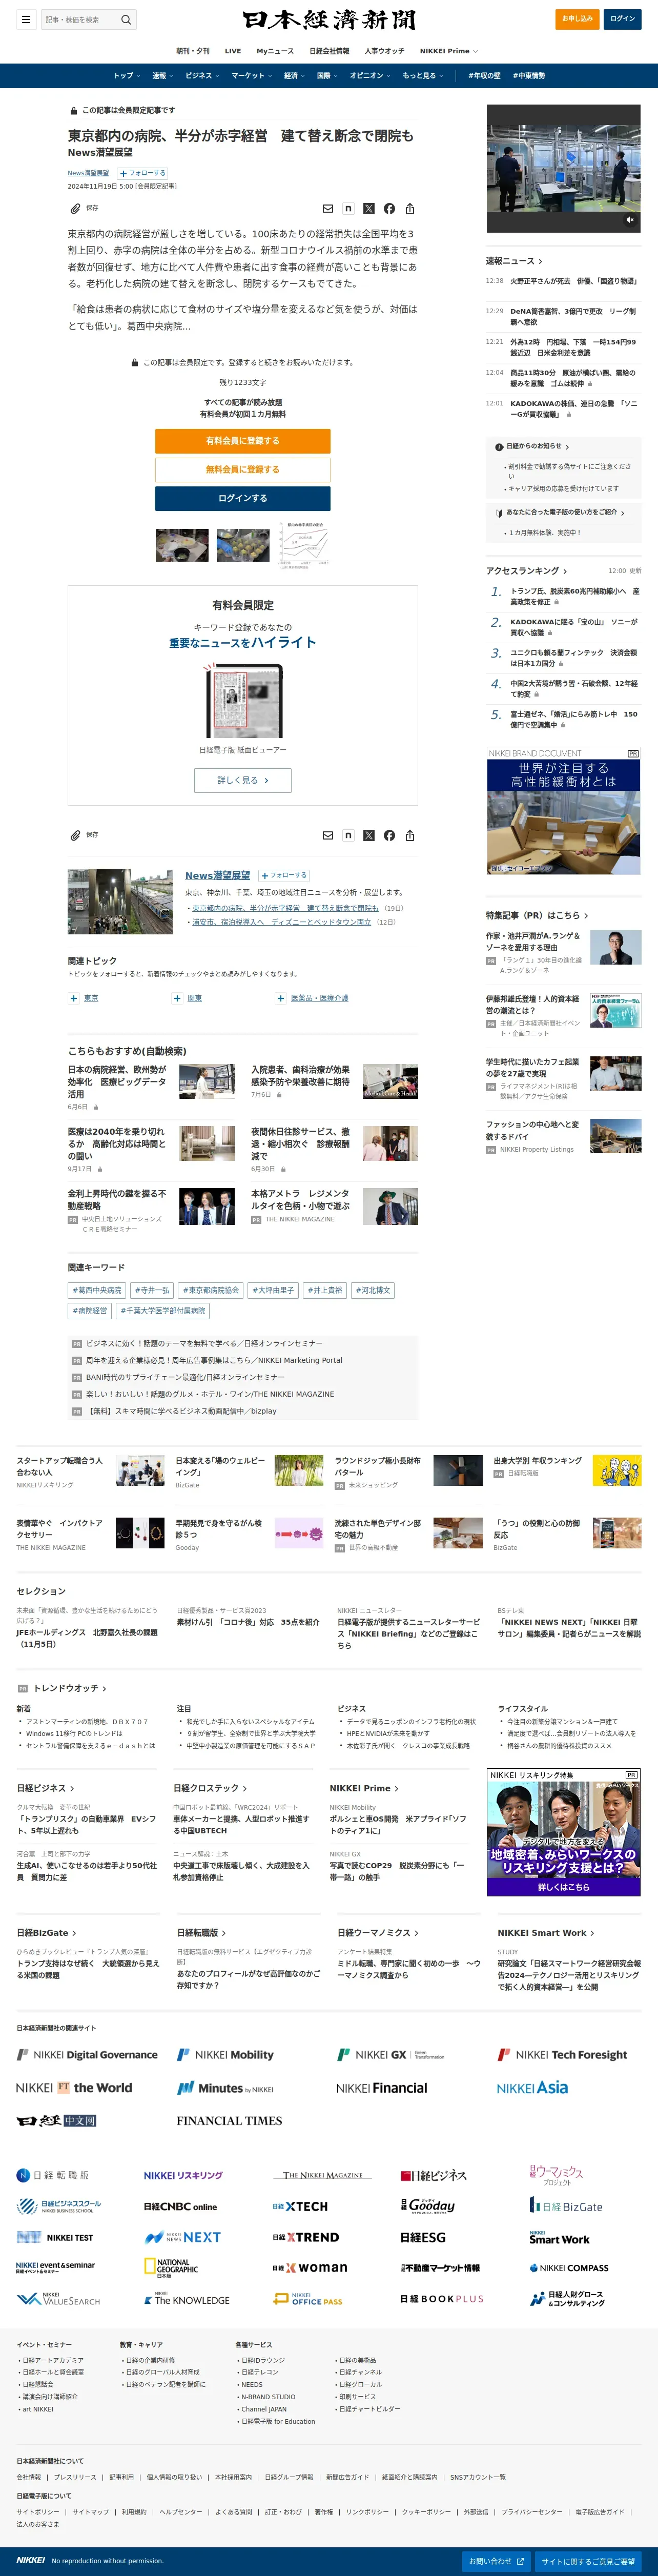This screenshot has height=2576, width=658.
Task: Expand the もっと見る navigation dropdown
Action: point(422,76)
